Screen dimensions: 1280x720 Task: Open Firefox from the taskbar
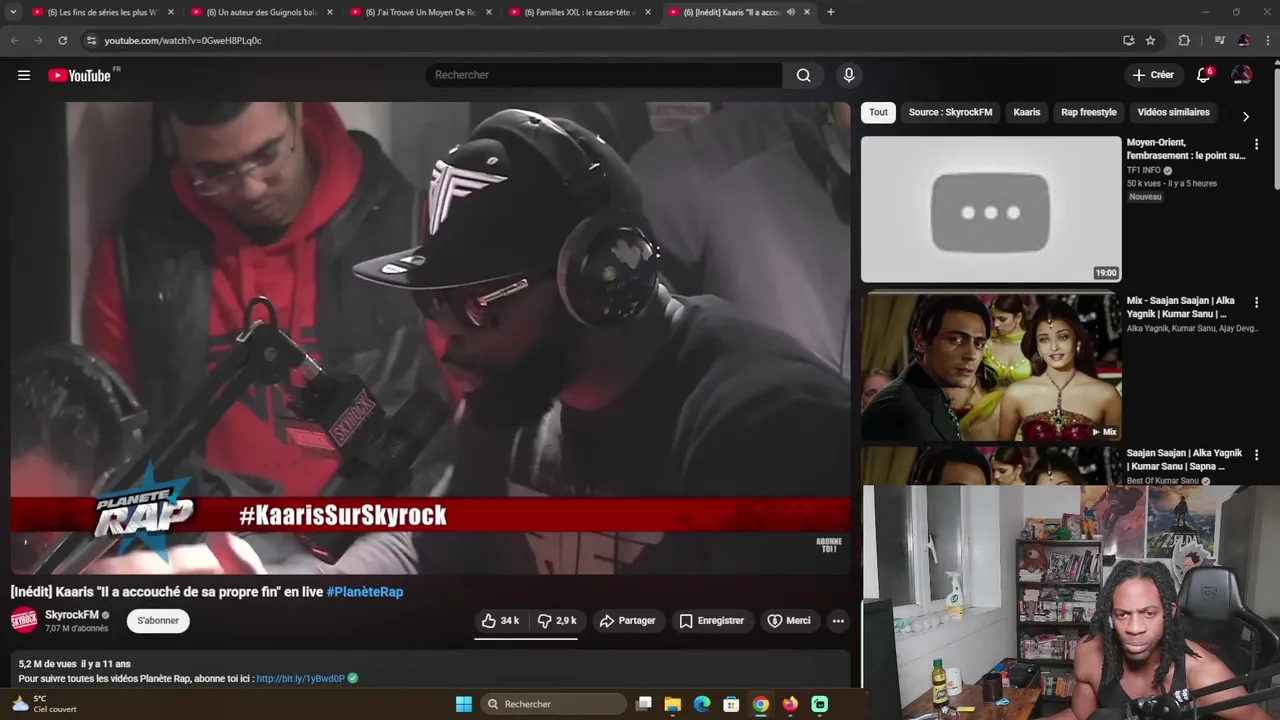pyautogui.click(x=790, y=704)
